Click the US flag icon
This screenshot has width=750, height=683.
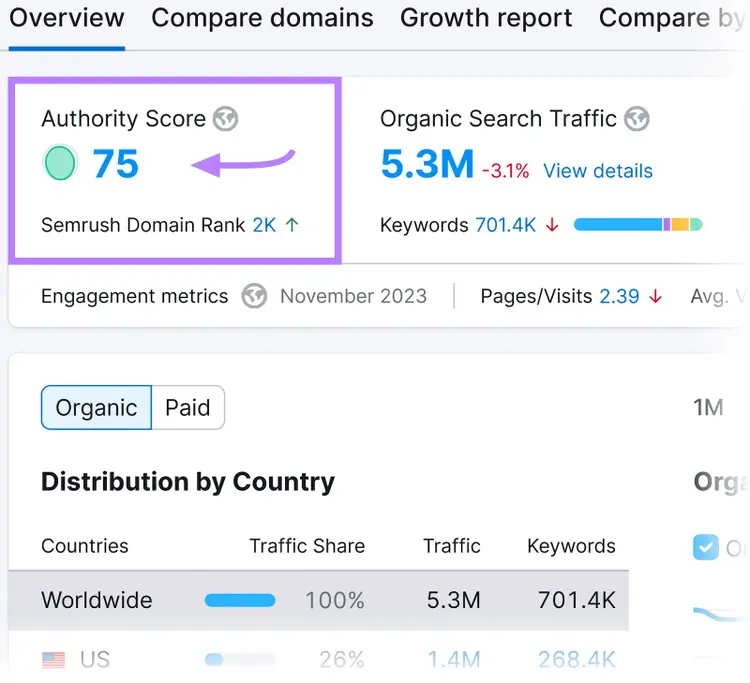54,660
